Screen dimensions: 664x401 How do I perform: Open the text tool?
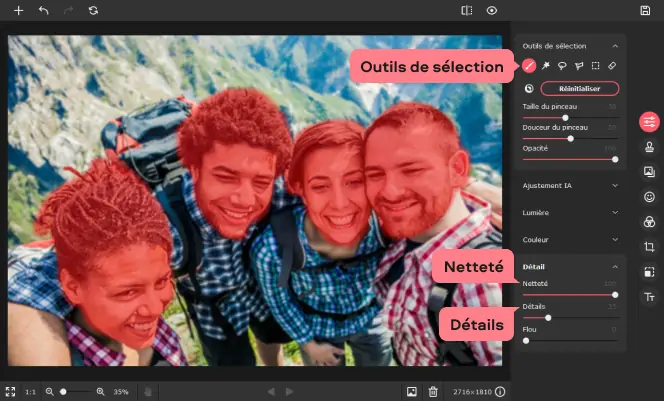(x=649, y=297)
